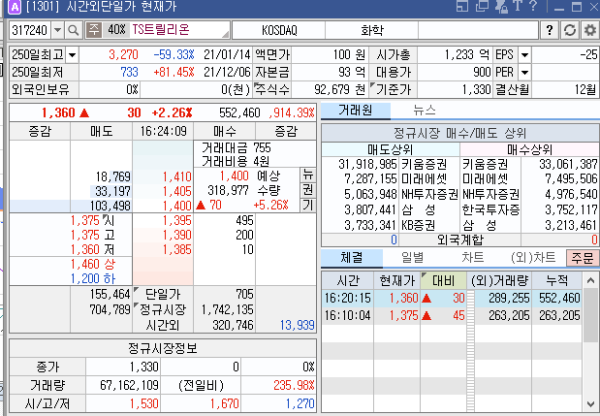Image resolution: width=600 pixels, height=416 pixels.
Task: Open the PER dropdown arrow
Action: (525, 72)
